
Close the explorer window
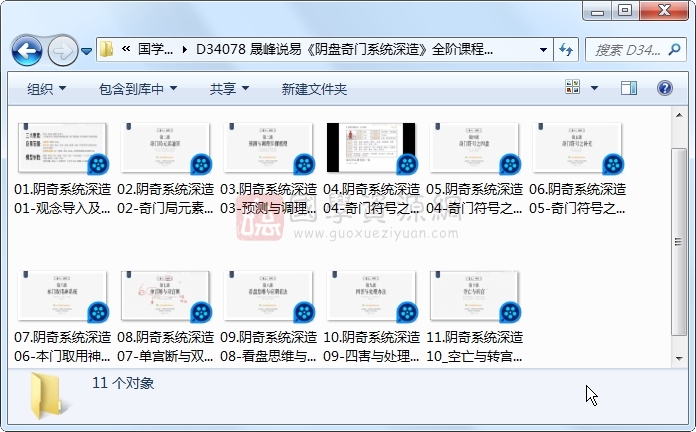[x=664, y=11]
